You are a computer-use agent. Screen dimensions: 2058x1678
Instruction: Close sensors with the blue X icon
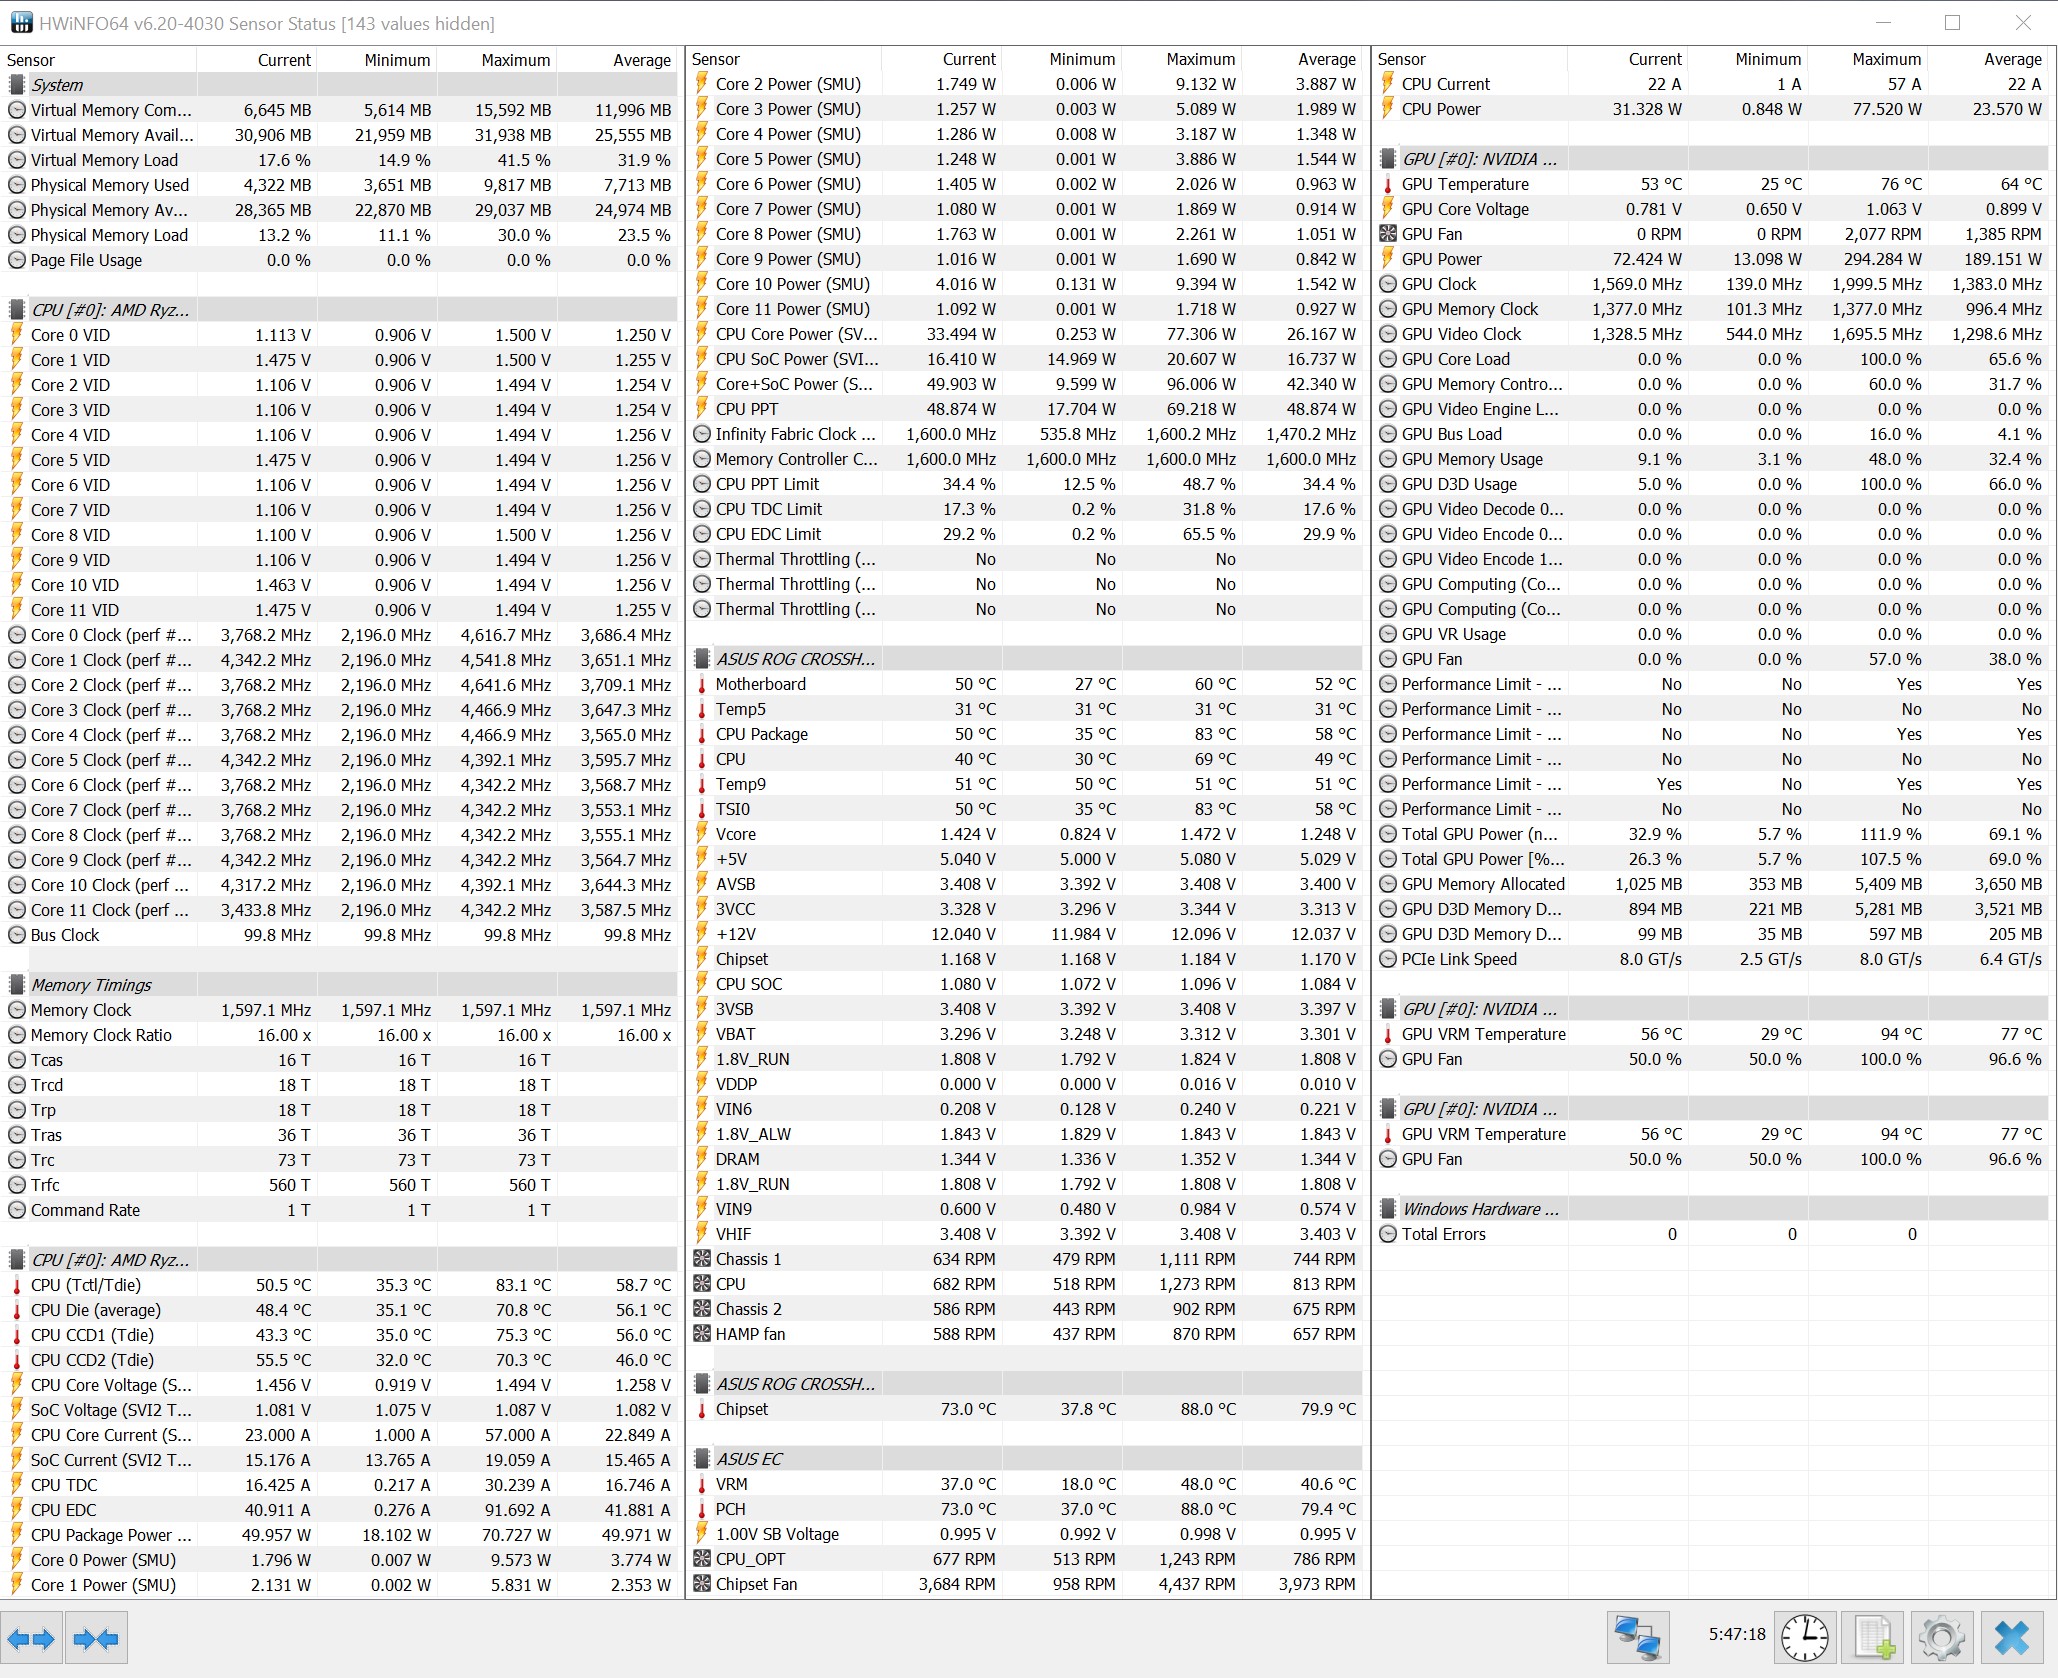[2011, 1638]
